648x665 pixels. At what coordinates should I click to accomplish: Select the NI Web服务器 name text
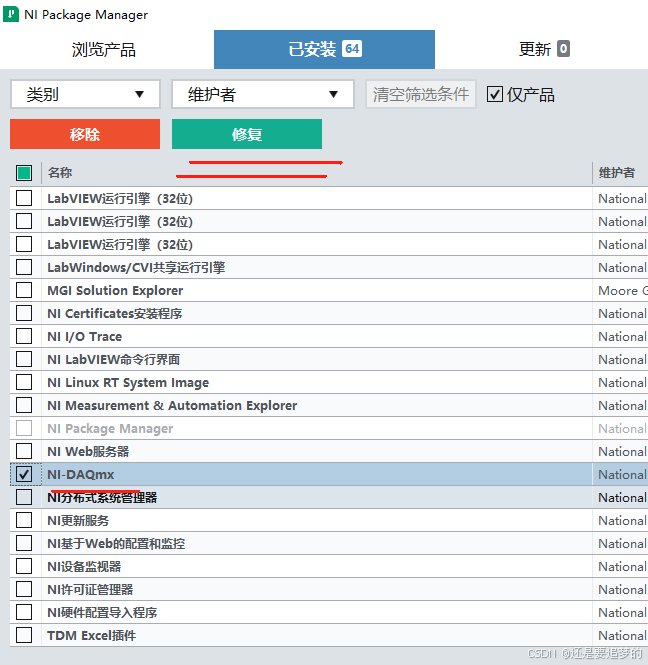point(88,451)
